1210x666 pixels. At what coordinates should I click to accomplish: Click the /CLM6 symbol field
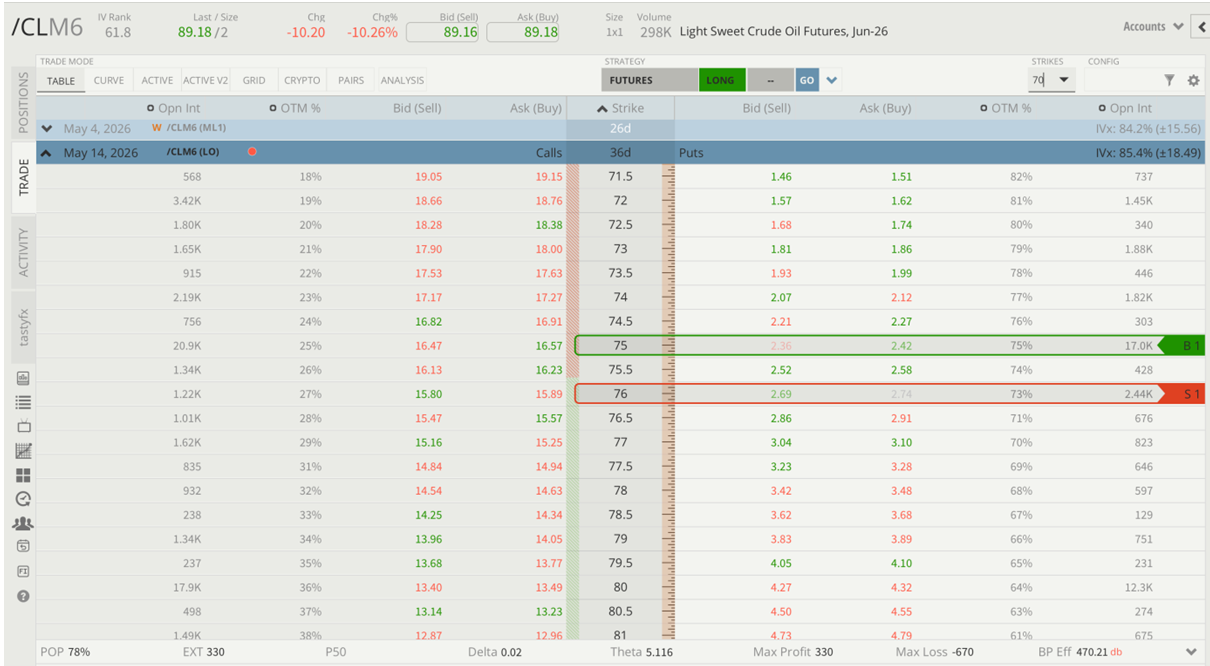coord(46,27)
